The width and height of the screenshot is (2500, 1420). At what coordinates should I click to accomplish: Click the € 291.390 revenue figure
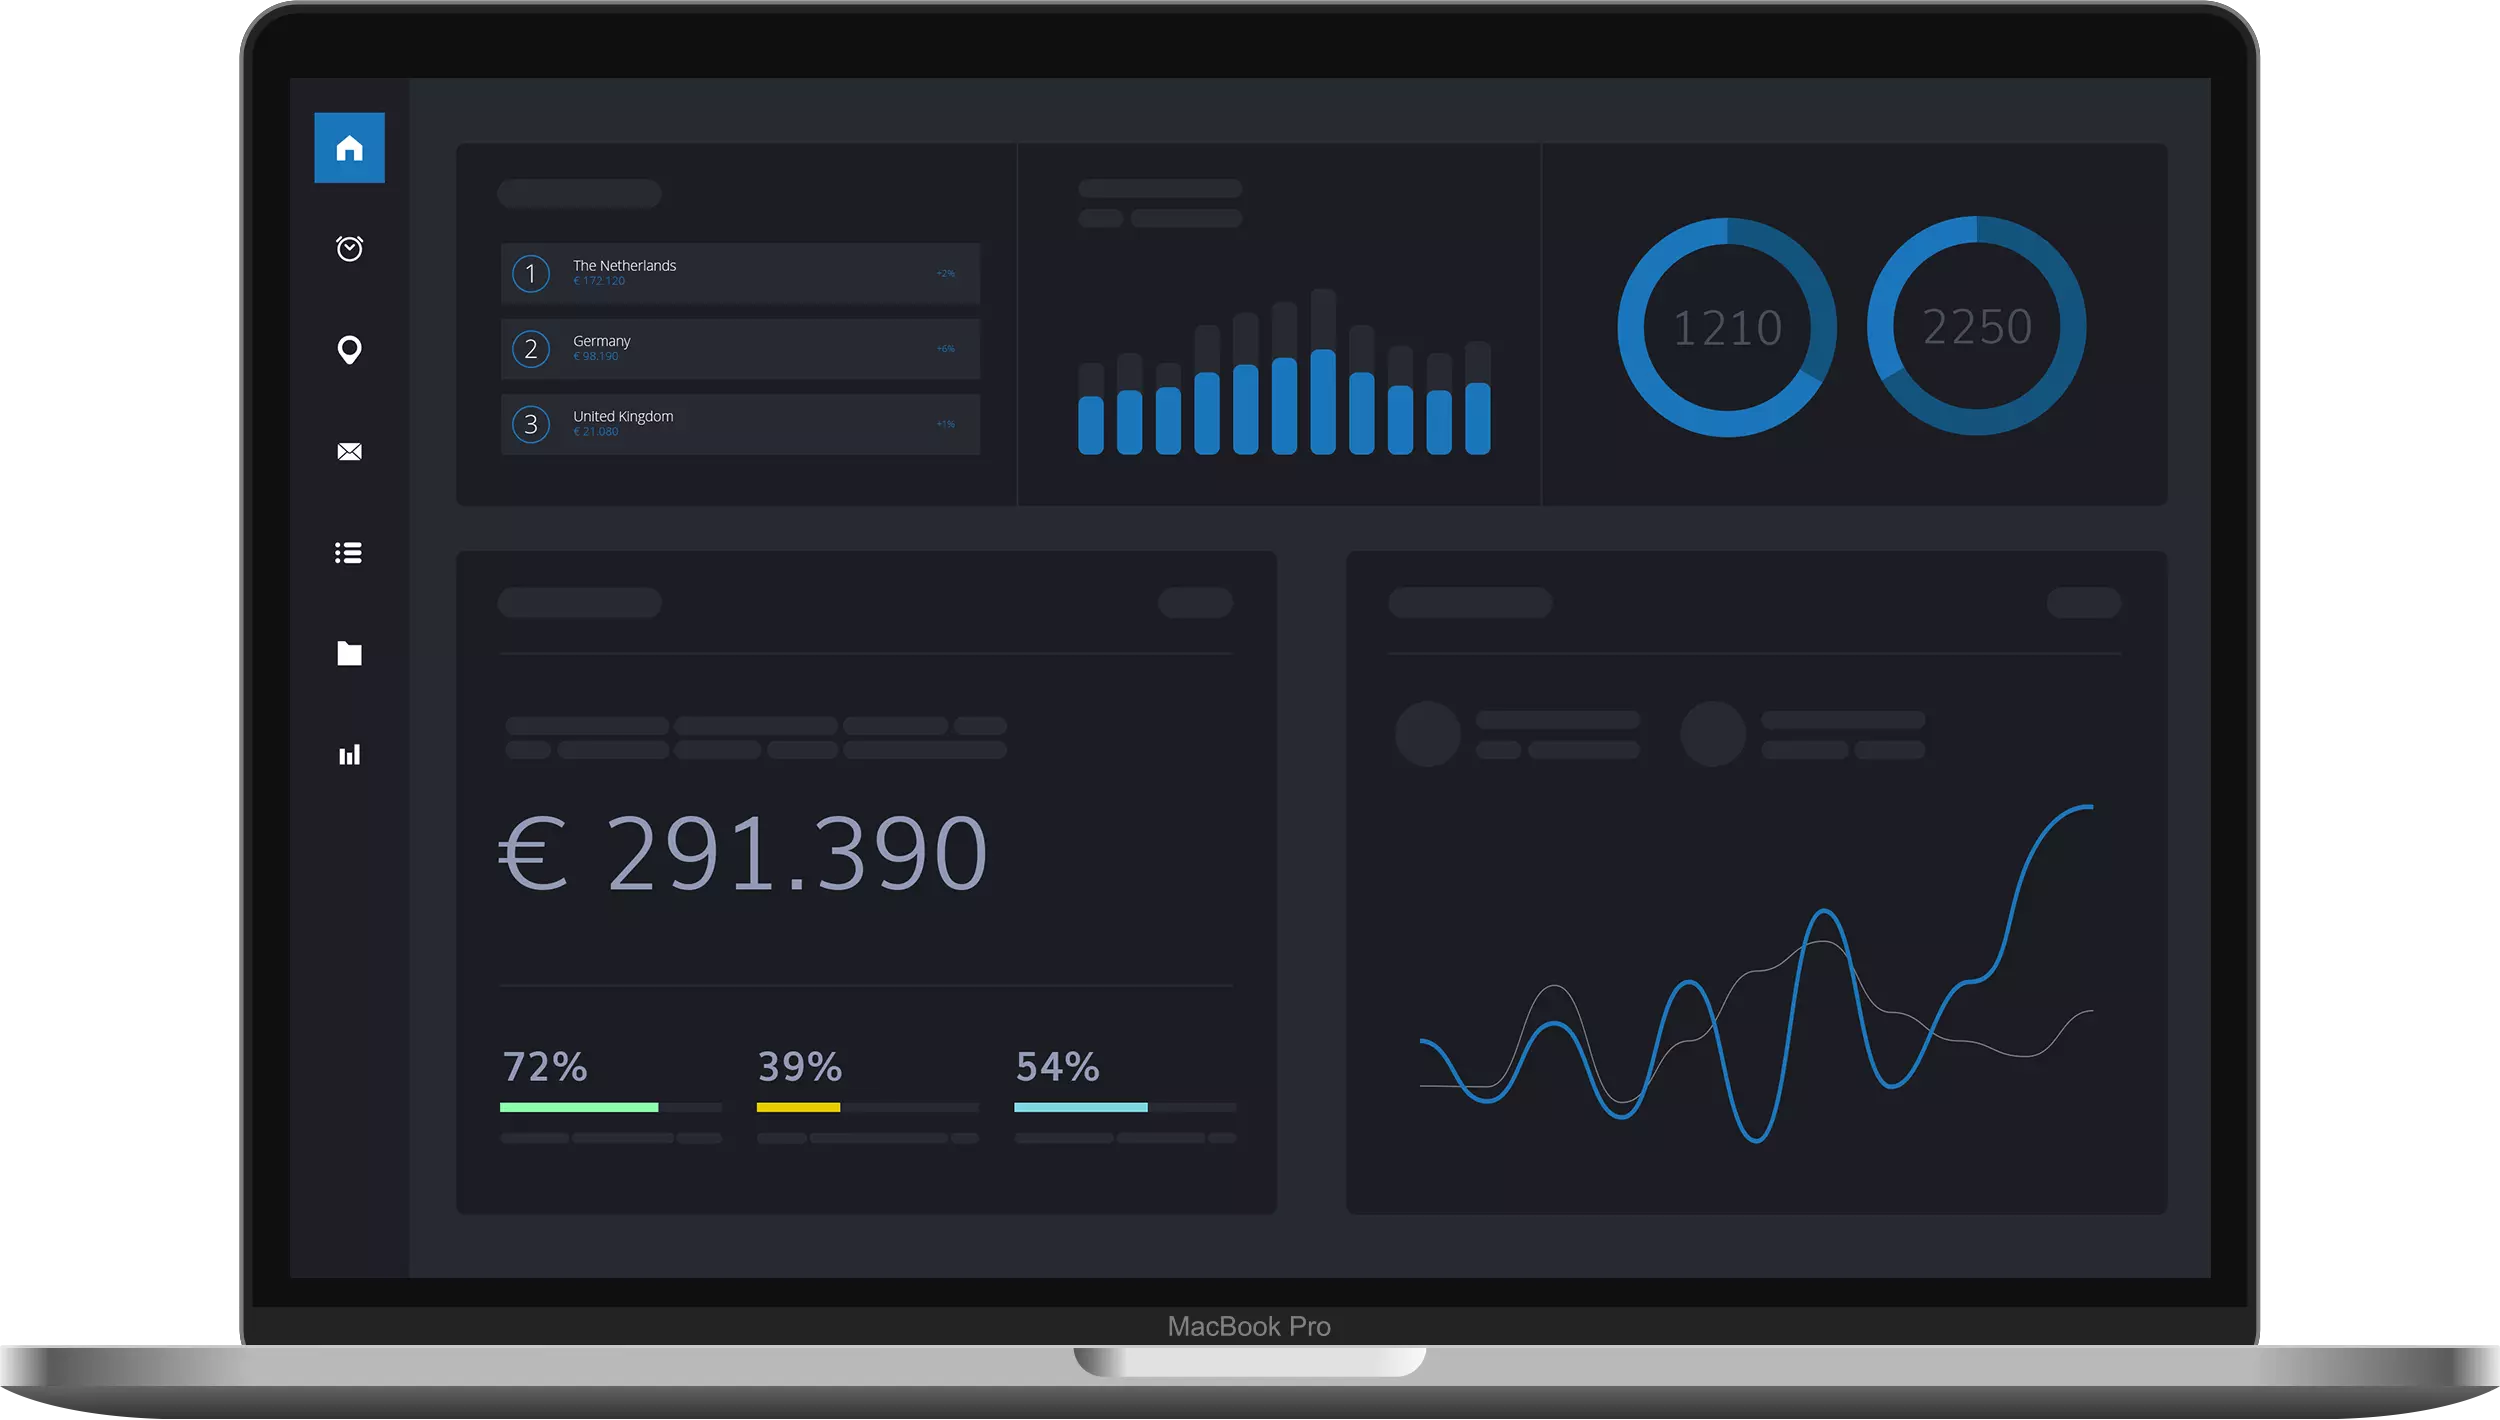(x=747, y=850)
